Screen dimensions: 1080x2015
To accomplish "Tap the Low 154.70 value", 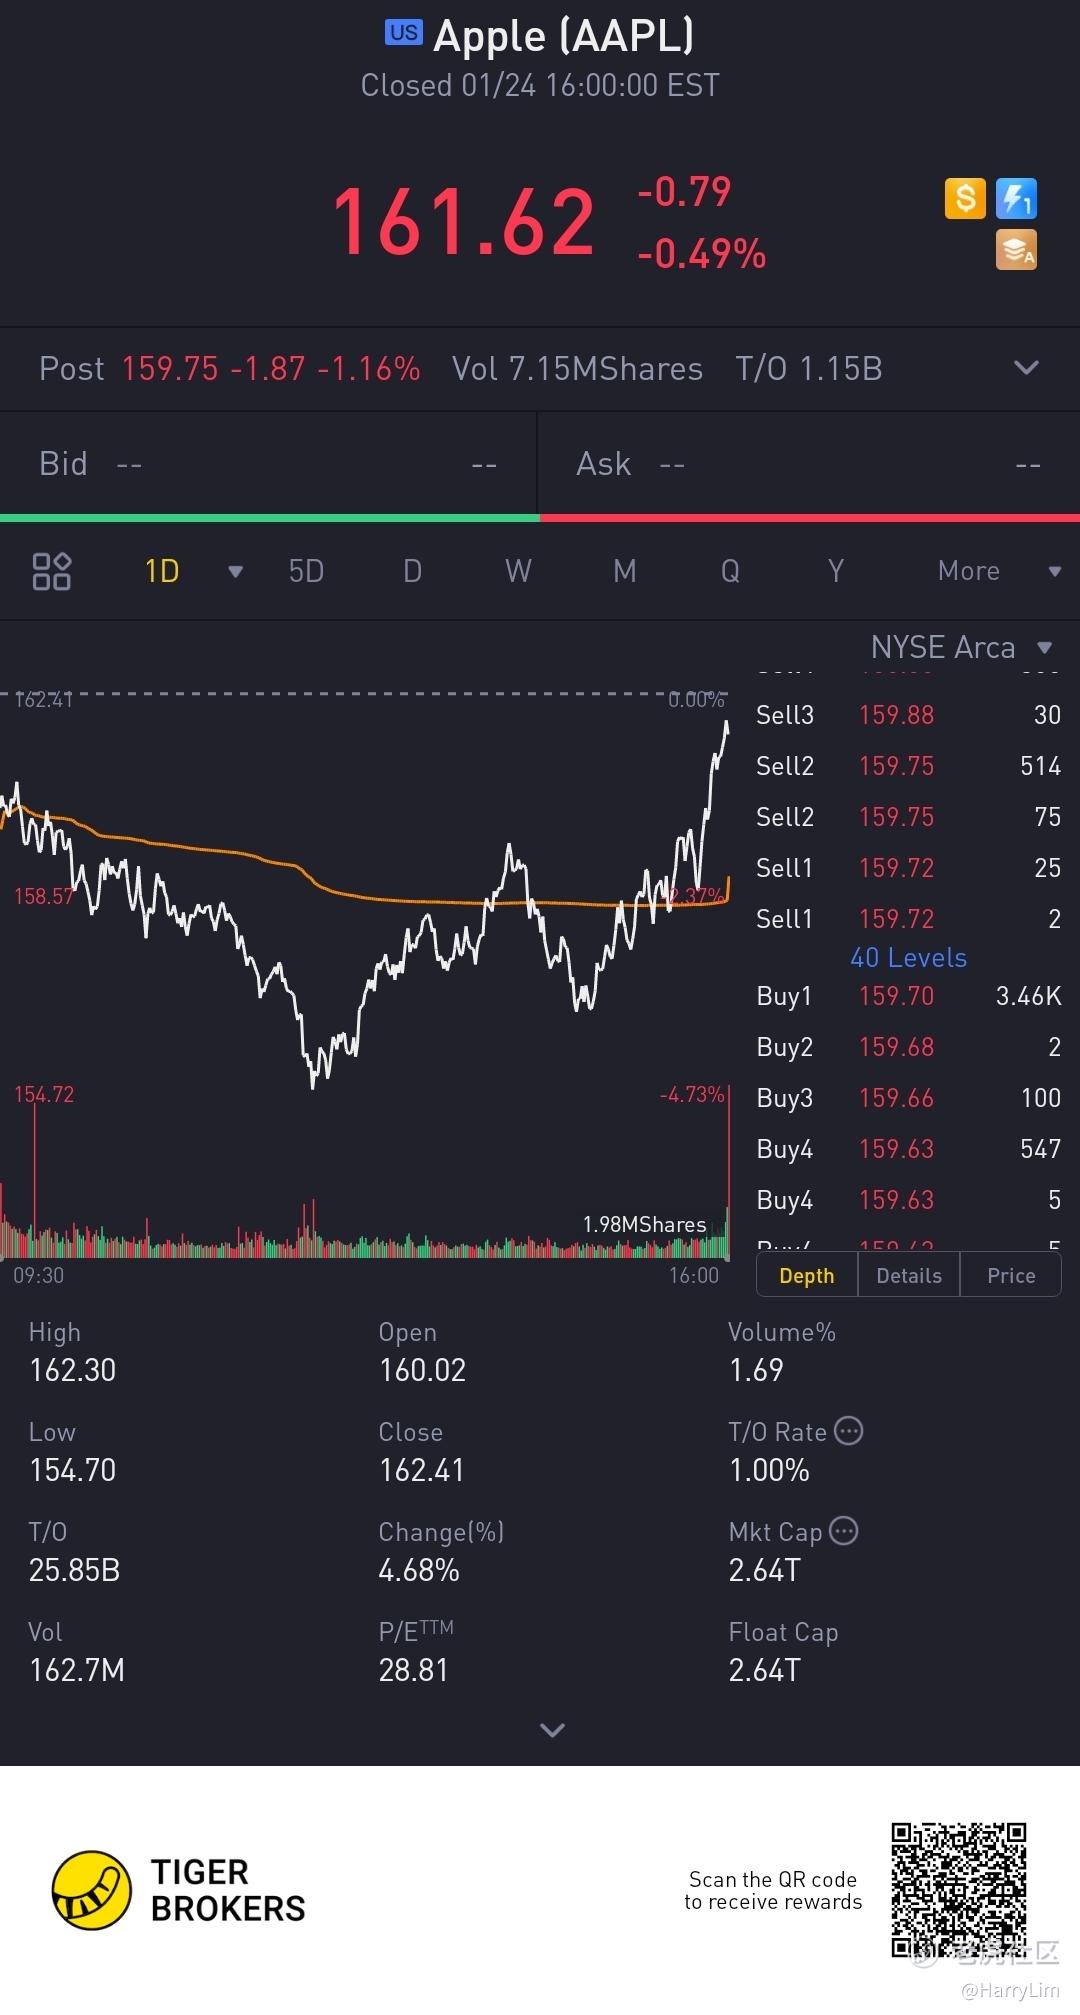I will (73, 1470).
